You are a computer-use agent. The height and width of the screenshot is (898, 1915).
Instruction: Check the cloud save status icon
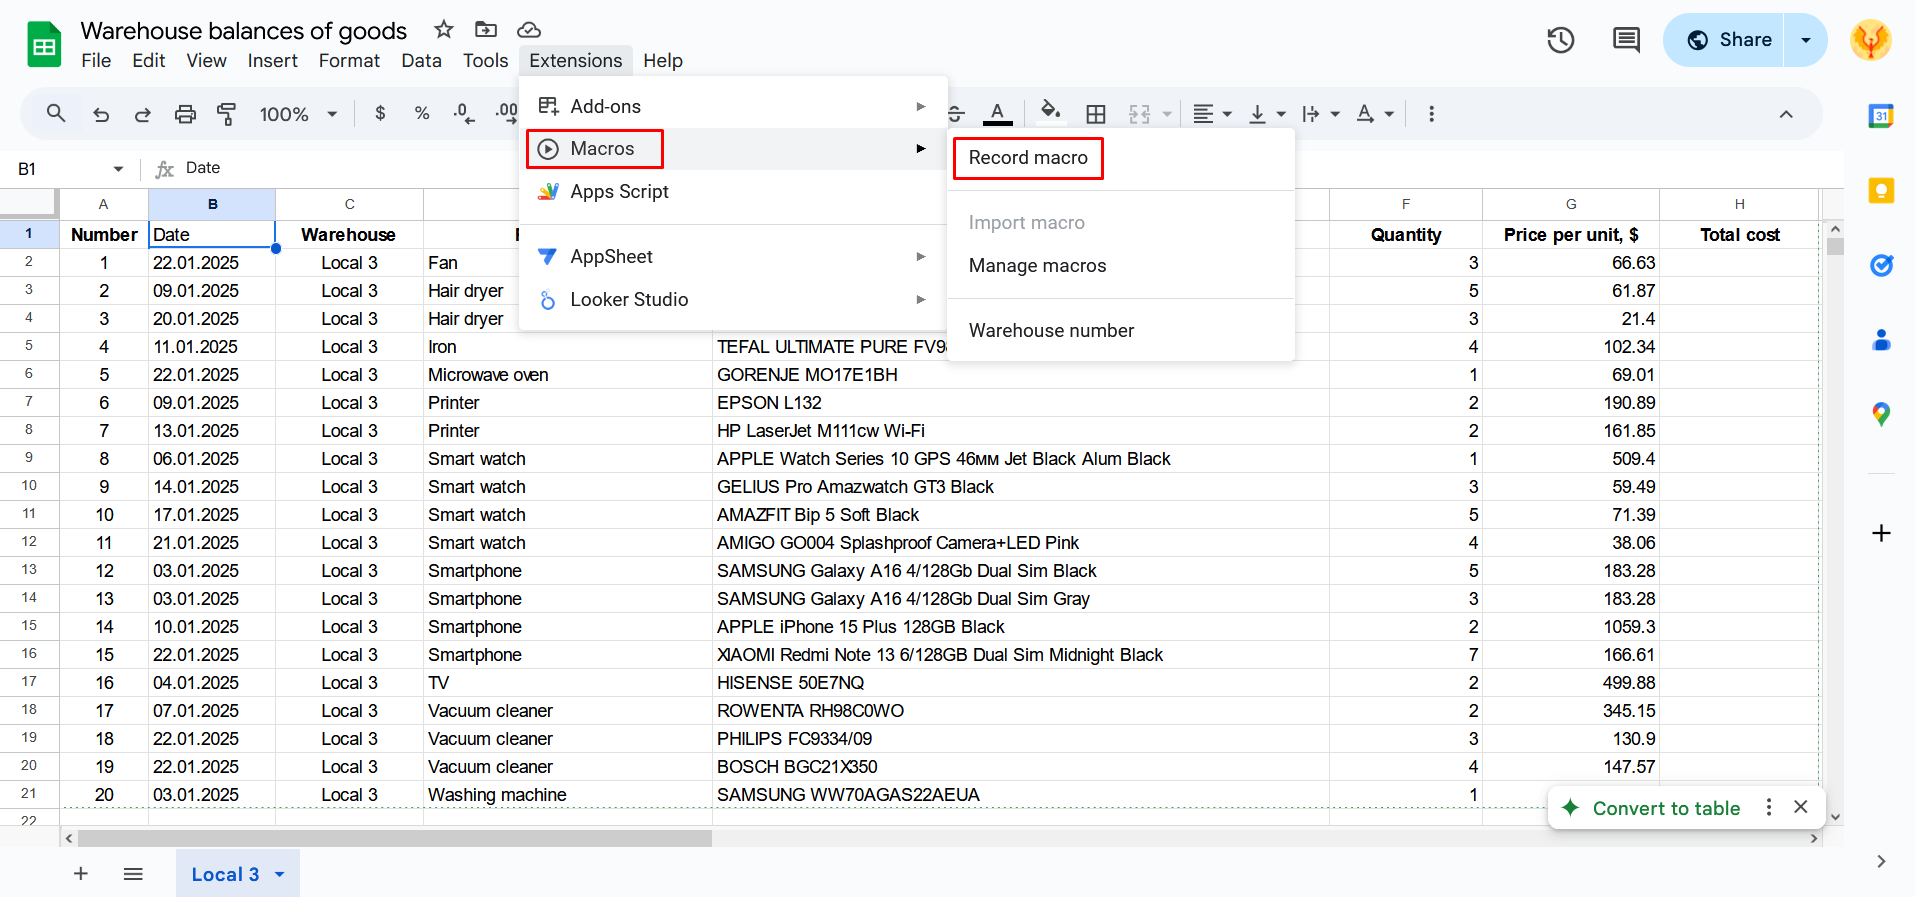point(529,29)
